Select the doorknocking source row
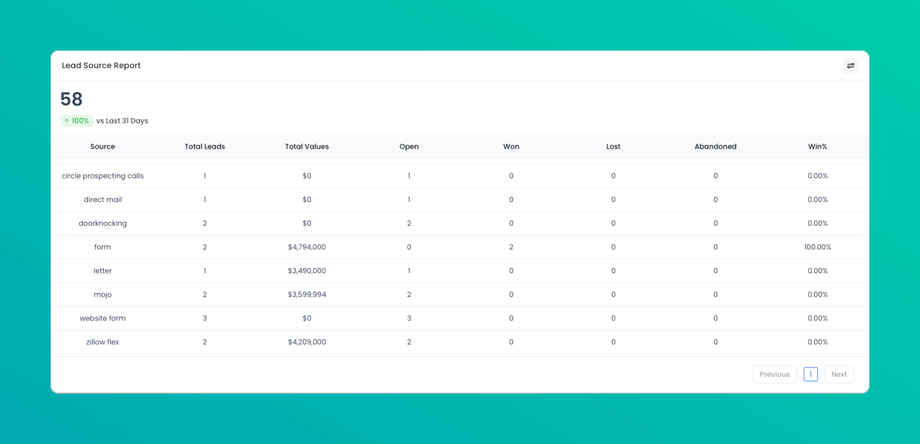The height and width of the screenshot is (444, 920). (x=460, y=223)
